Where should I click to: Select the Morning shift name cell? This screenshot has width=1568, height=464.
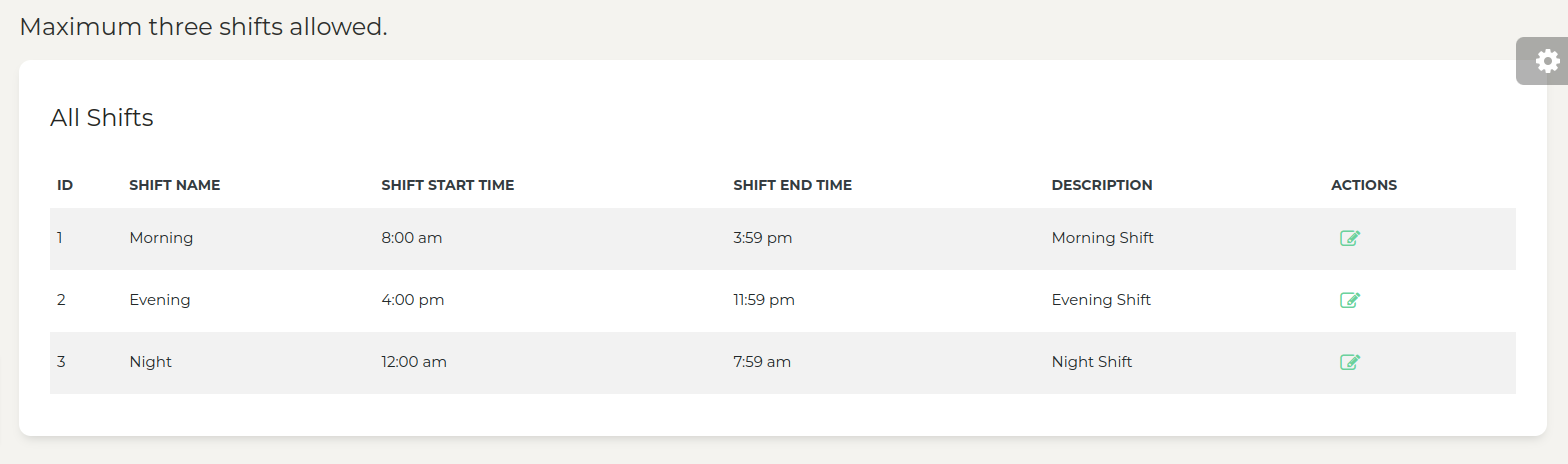161,238
